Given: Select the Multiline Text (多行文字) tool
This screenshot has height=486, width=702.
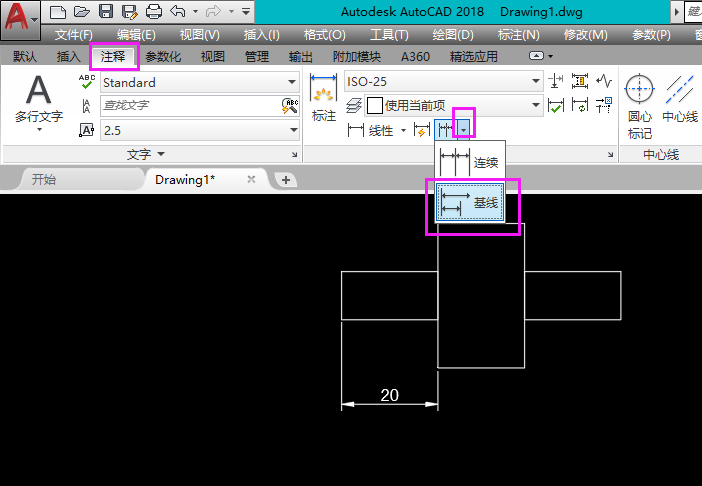Looking at the screenshot, I should (39, 103).
